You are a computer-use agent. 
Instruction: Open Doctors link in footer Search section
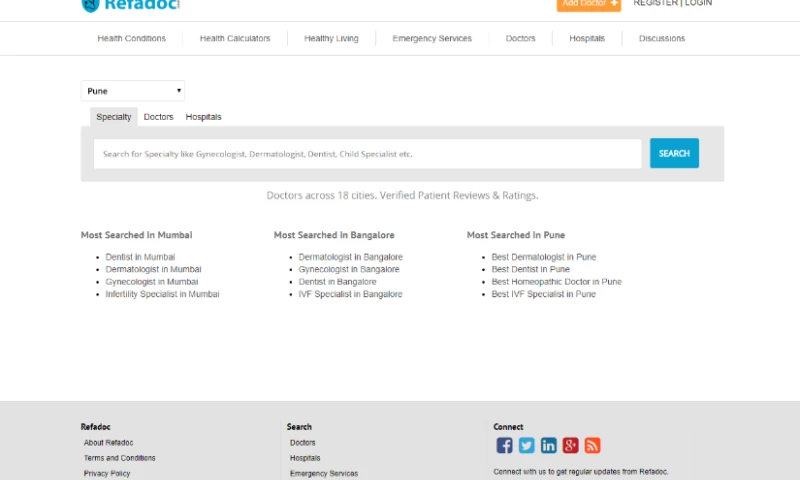coord(303,443)
